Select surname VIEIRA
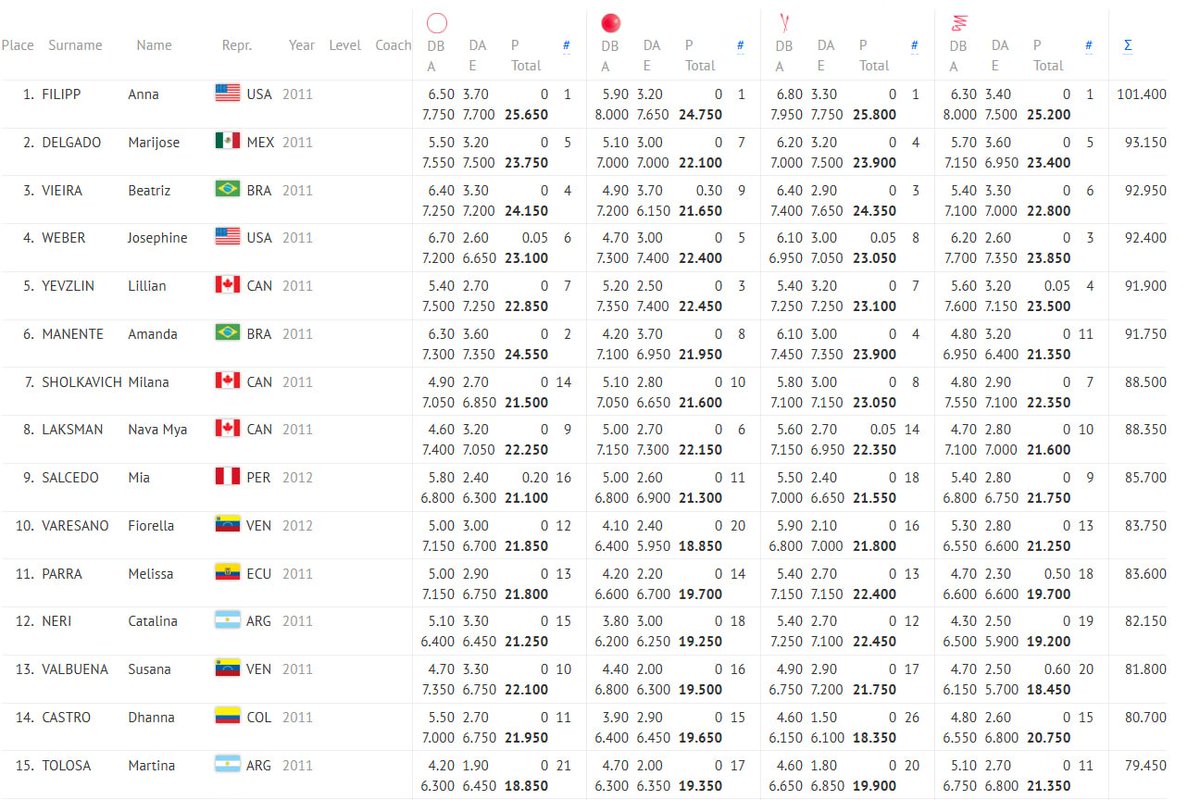 [x=63, y=190]
